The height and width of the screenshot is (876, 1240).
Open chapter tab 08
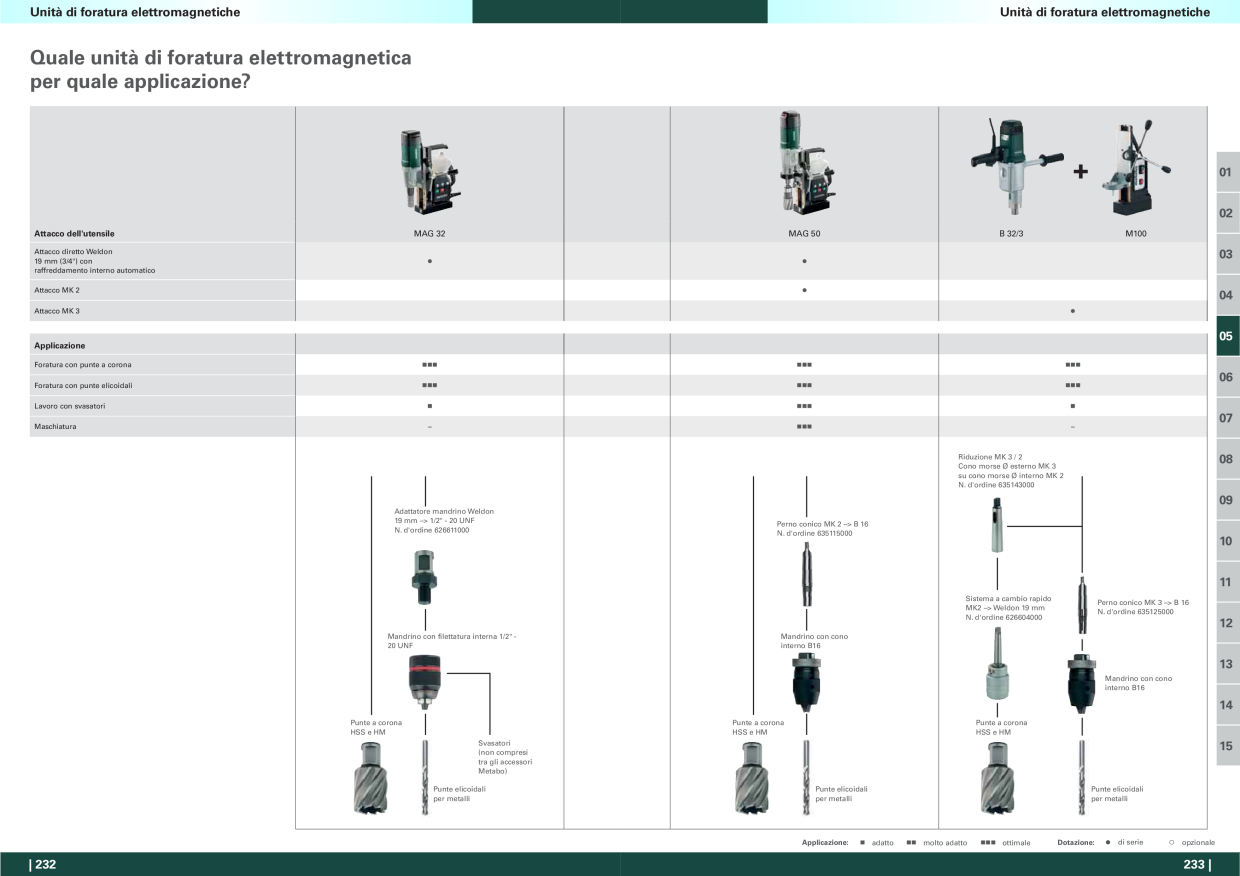point(1227,459)
